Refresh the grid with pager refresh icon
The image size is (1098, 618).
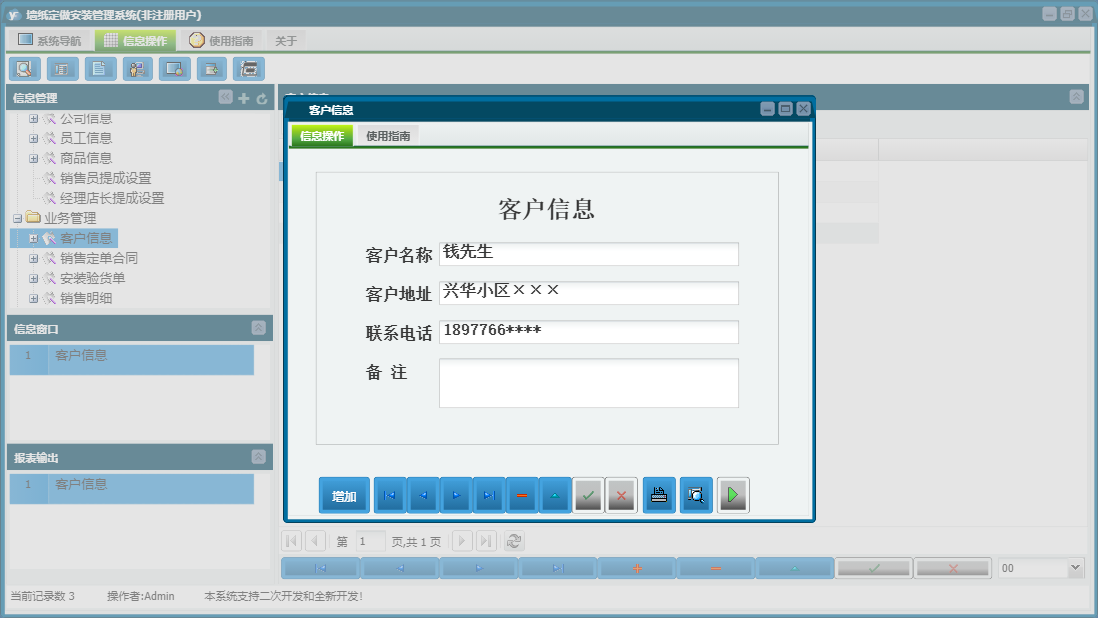click(x=514, y=541)
